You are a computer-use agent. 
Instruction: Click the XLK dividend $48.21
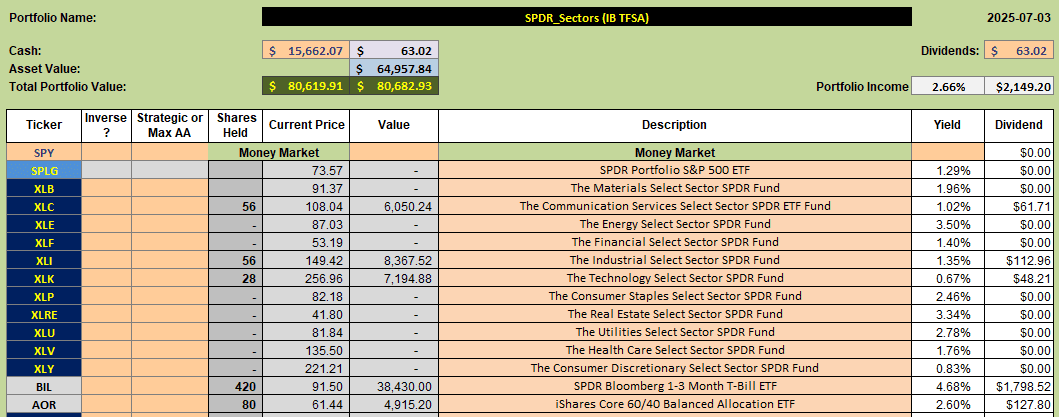pos(1018,278)
